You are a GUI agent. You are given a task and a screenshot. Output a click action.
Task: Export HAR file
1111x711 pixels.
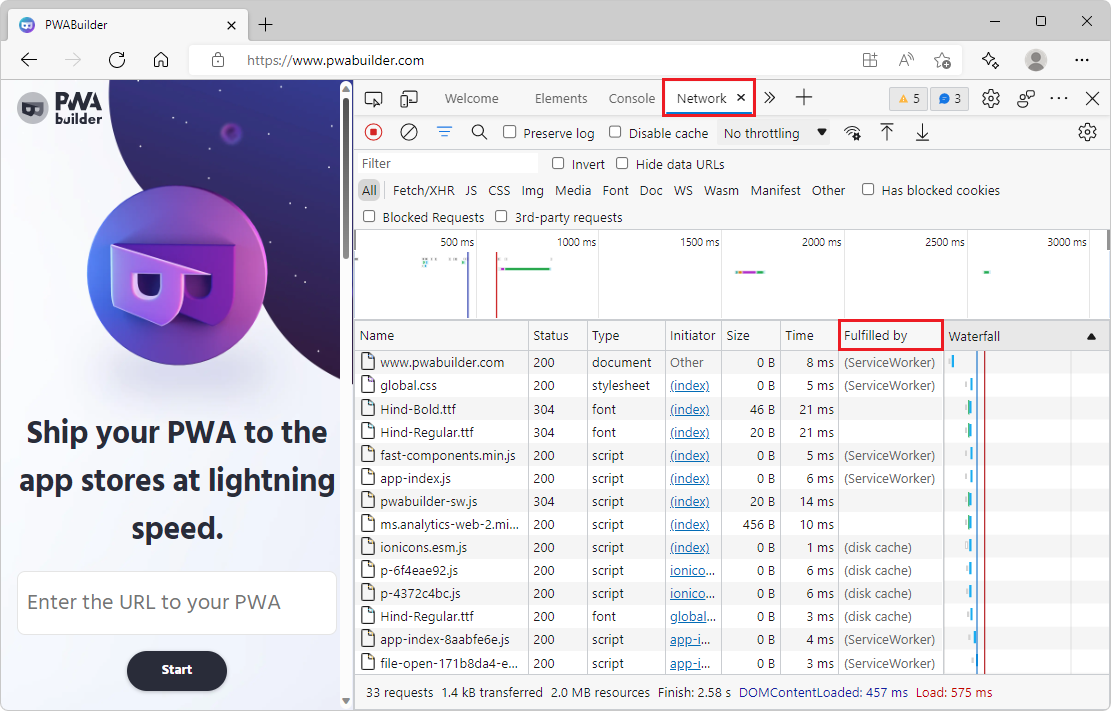(x=922, y=131)
